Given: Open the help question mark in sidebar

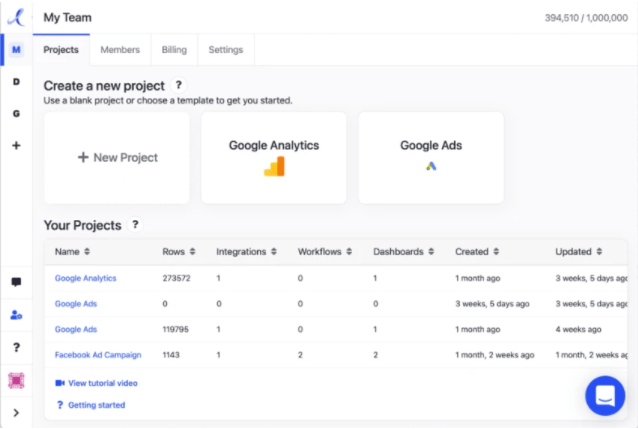Looking at the screenshot, I should click(x=16, y=347).
